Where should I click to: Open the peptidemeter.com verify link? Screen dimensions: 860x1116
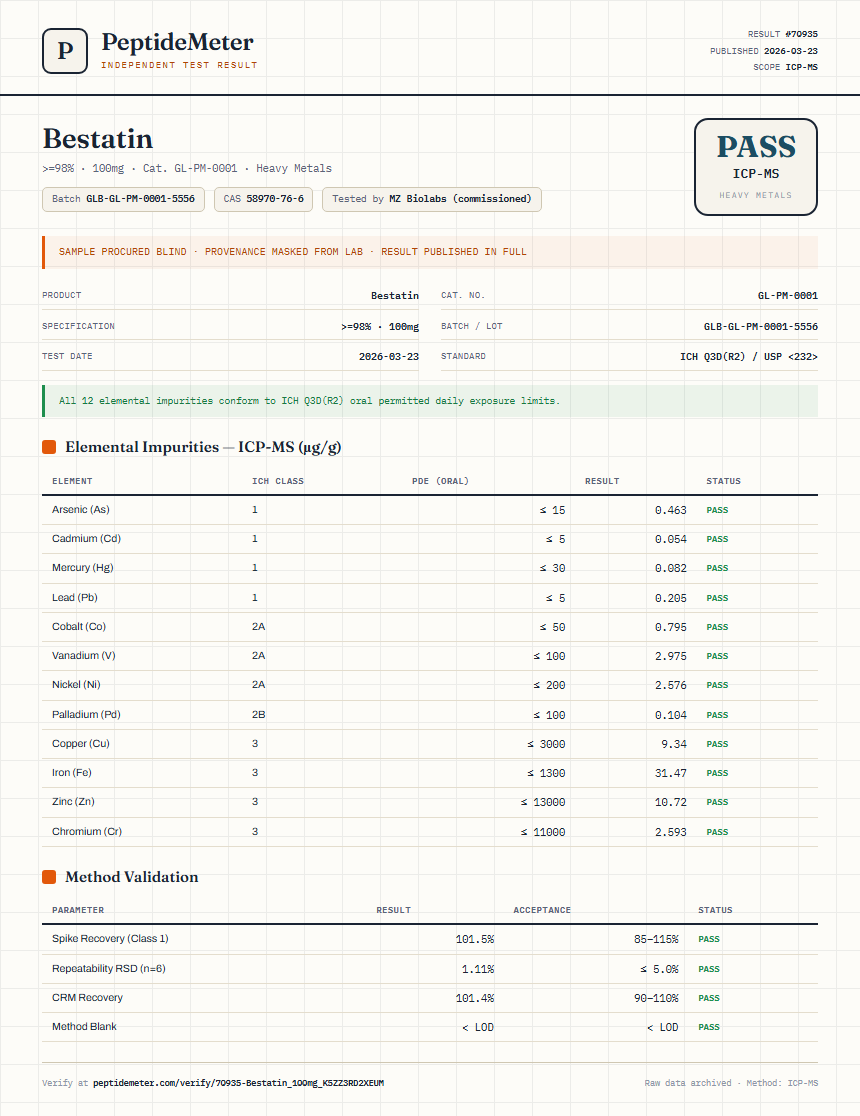(x=238, y=1083)
